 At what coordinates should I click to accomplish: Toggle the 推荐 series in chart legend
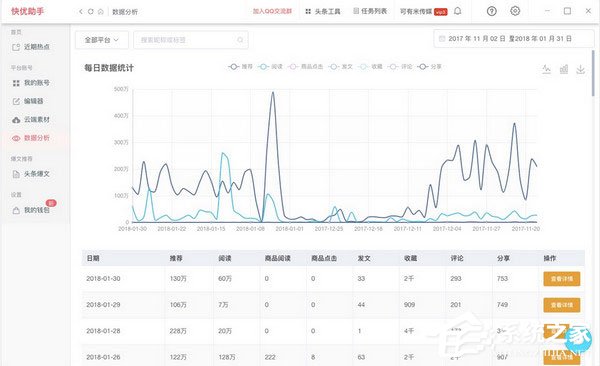point(240,67)
